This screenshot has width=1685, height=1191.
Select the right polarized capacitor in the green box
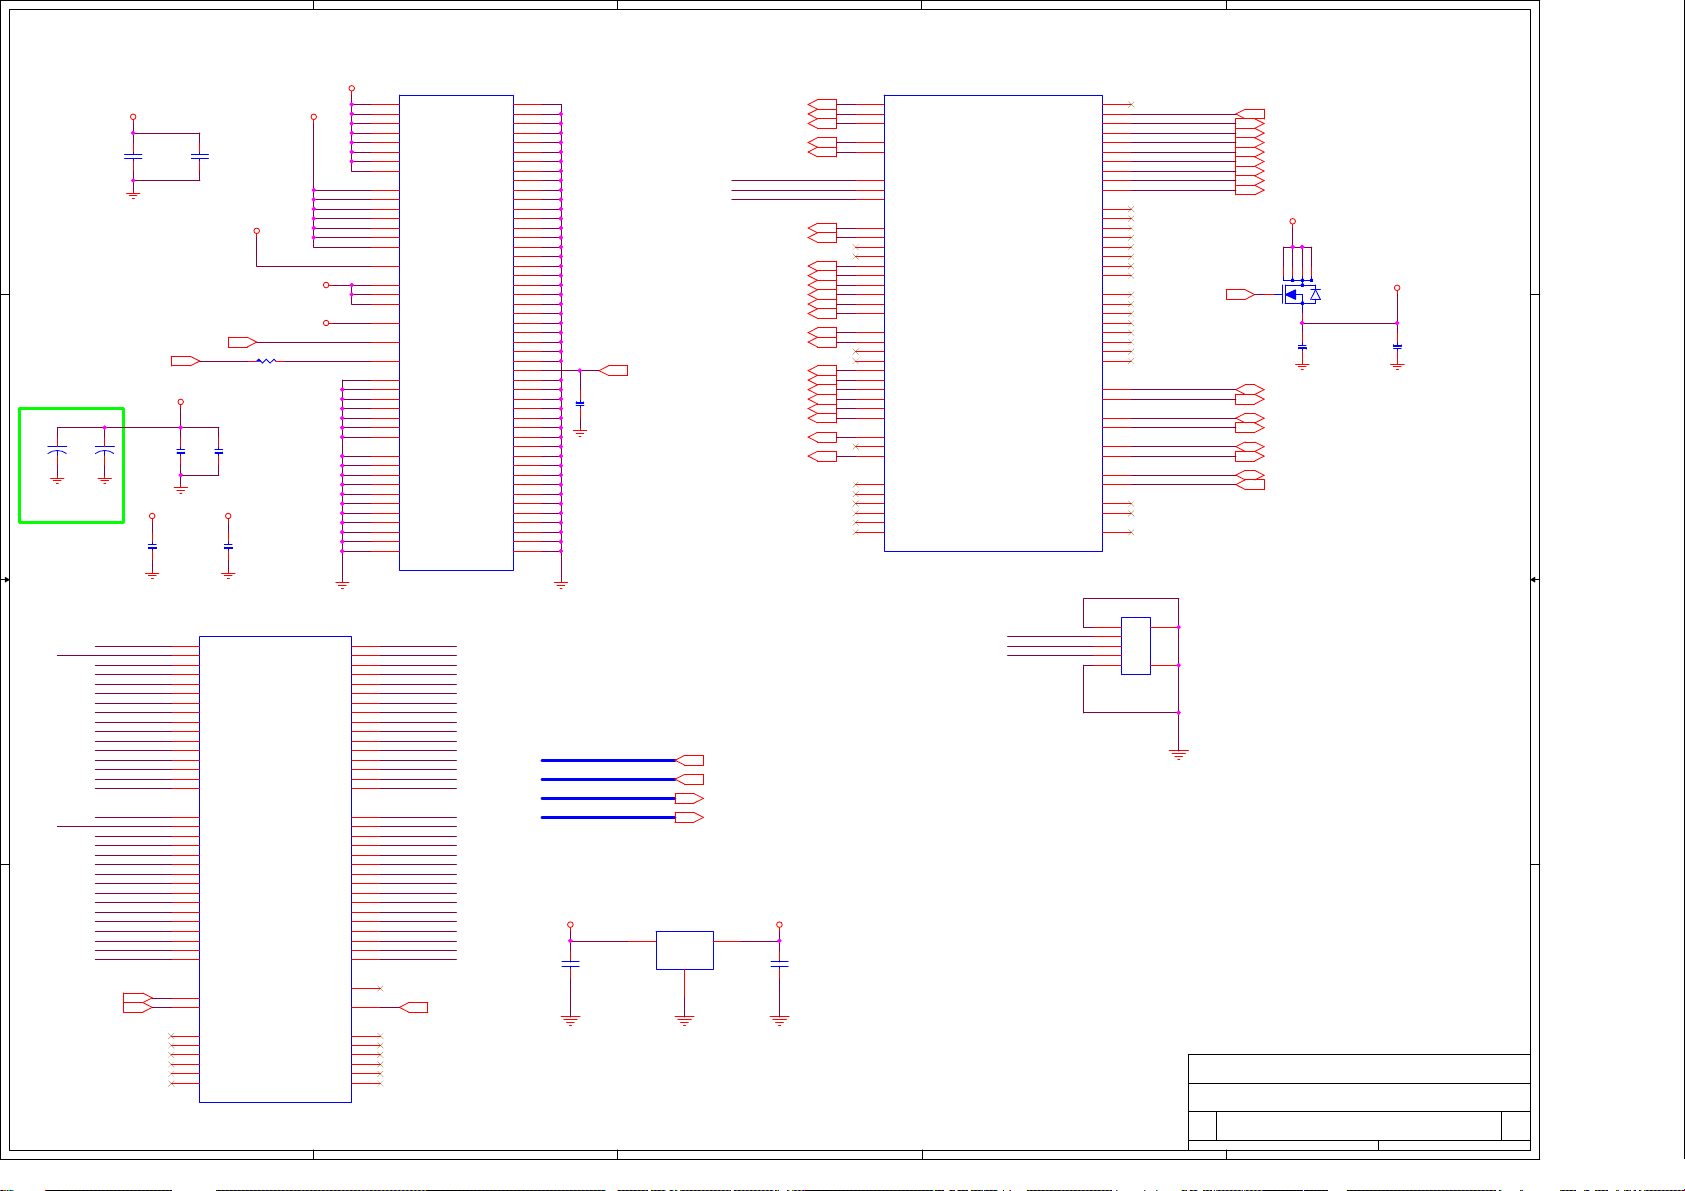[x=104, y=450]
